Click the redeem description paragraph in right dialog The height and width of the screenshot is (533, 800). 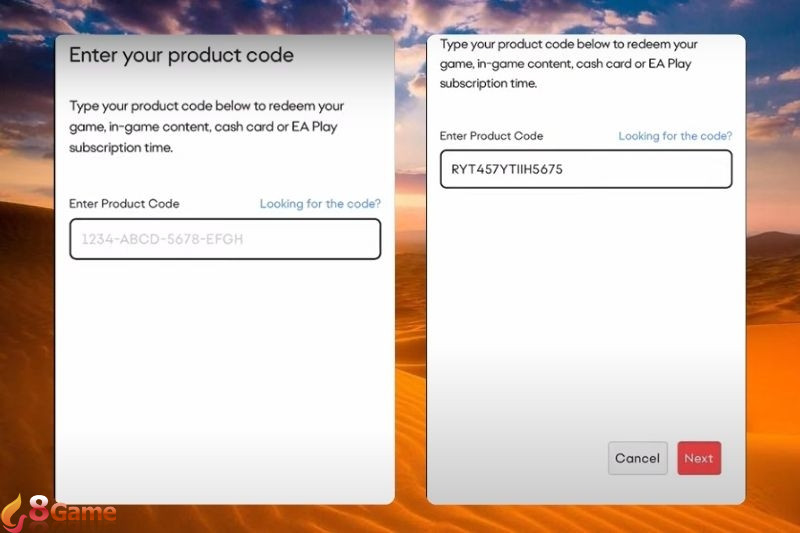click(x=569, y=64)
